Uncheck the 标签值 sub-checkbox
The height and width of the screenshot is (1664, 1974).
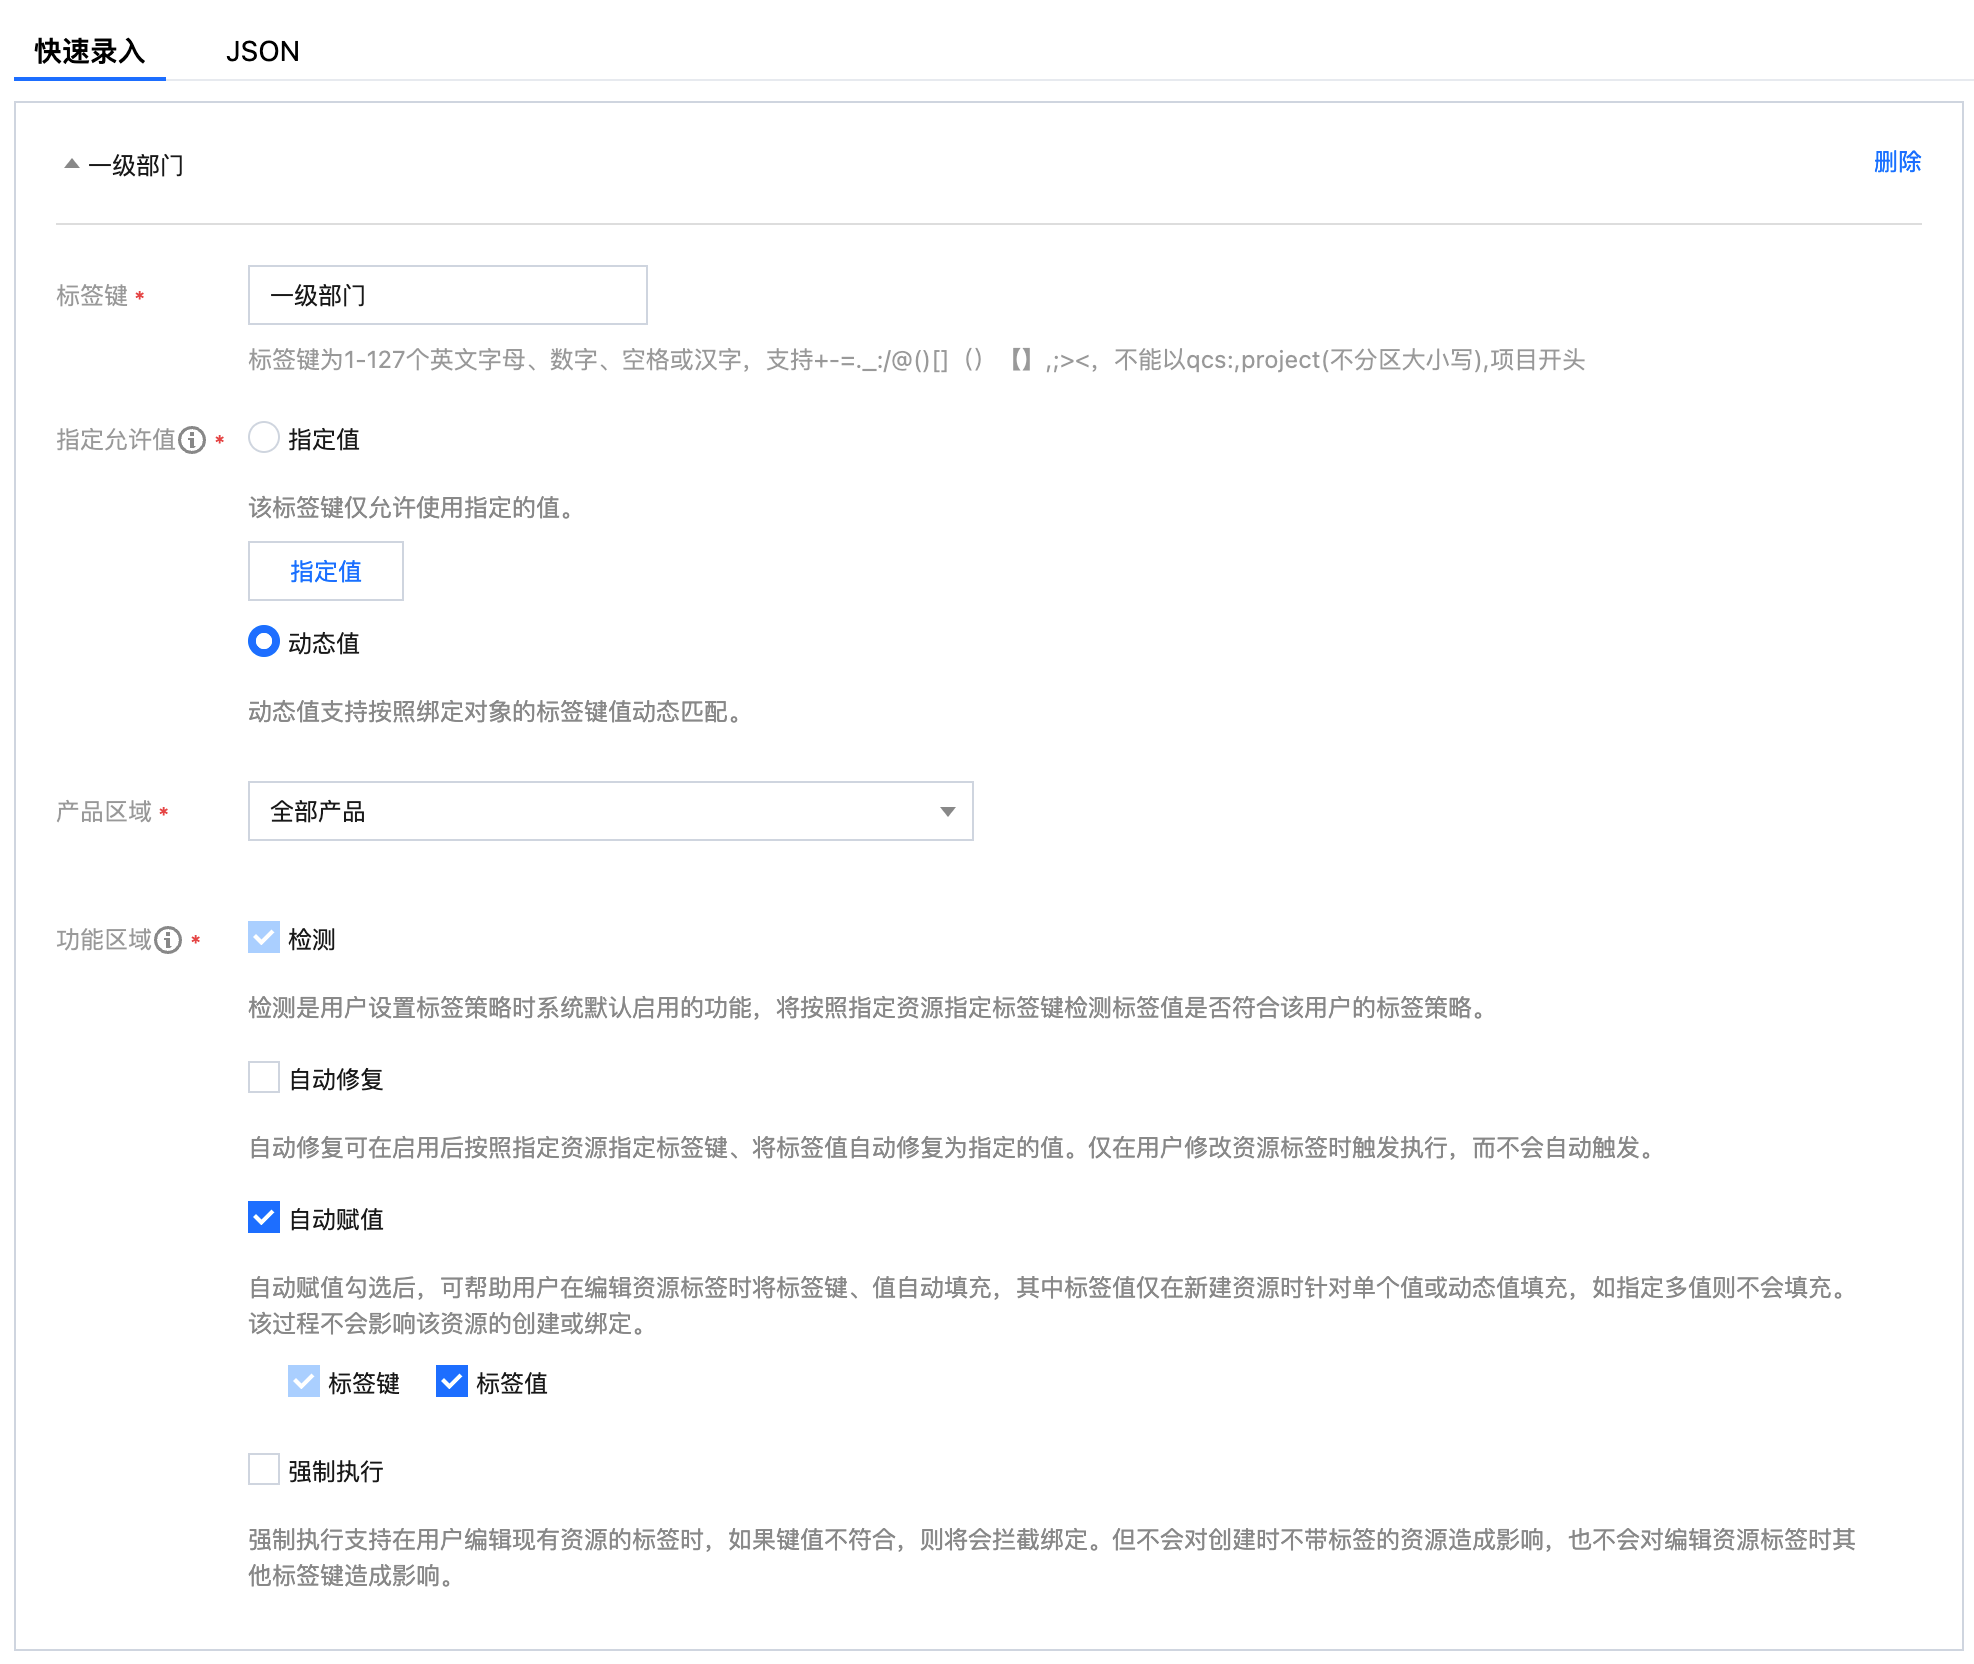(452, 1382)
